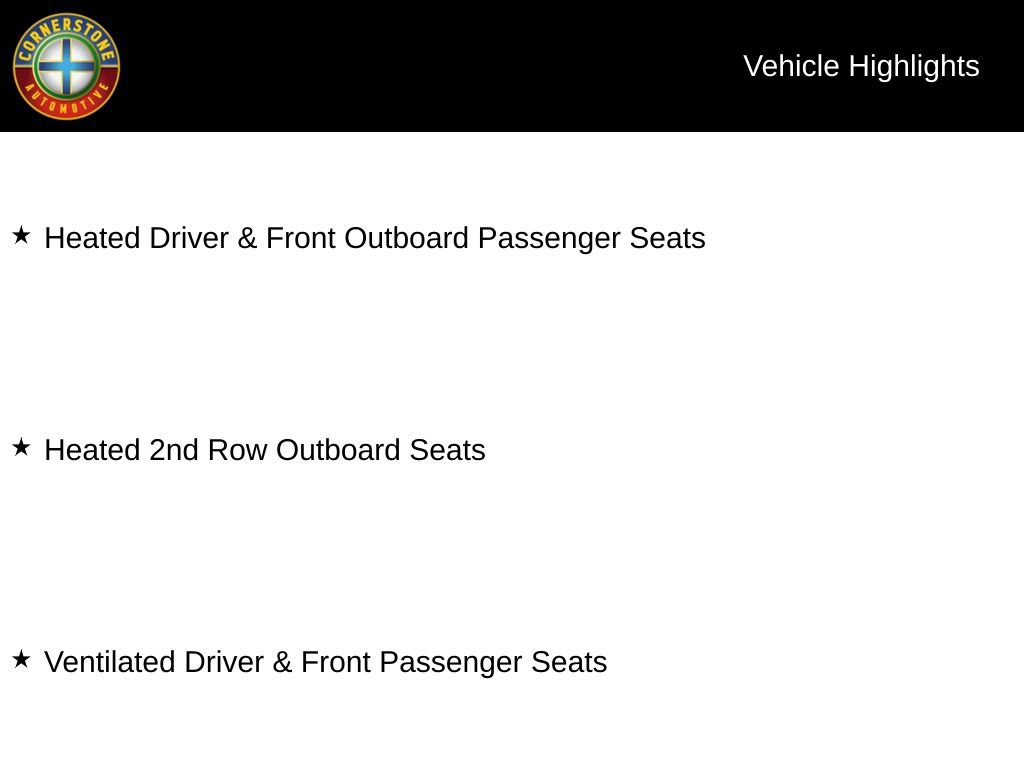The height and width of the screenshot is (768, 1024).
Task: Select the blue cross in the logo center
Action: (x=66, y=65)
